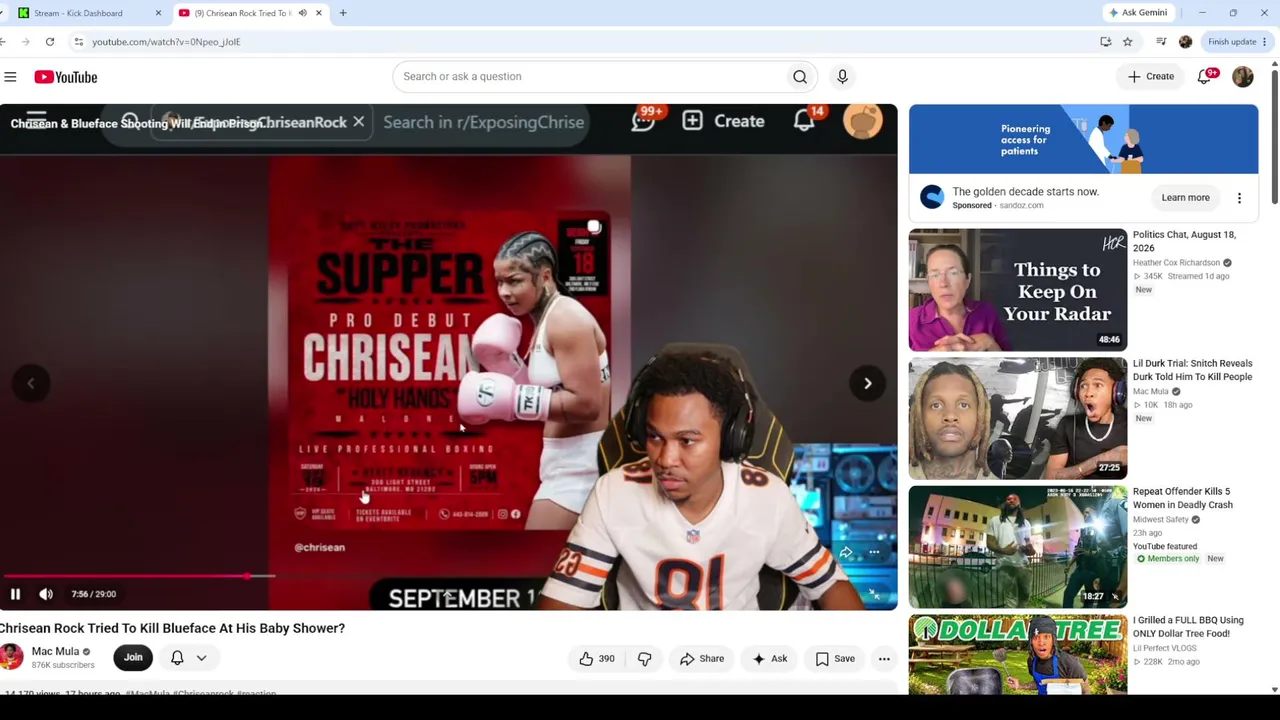Open the Sandoz ad banner image

[1083, 139]
